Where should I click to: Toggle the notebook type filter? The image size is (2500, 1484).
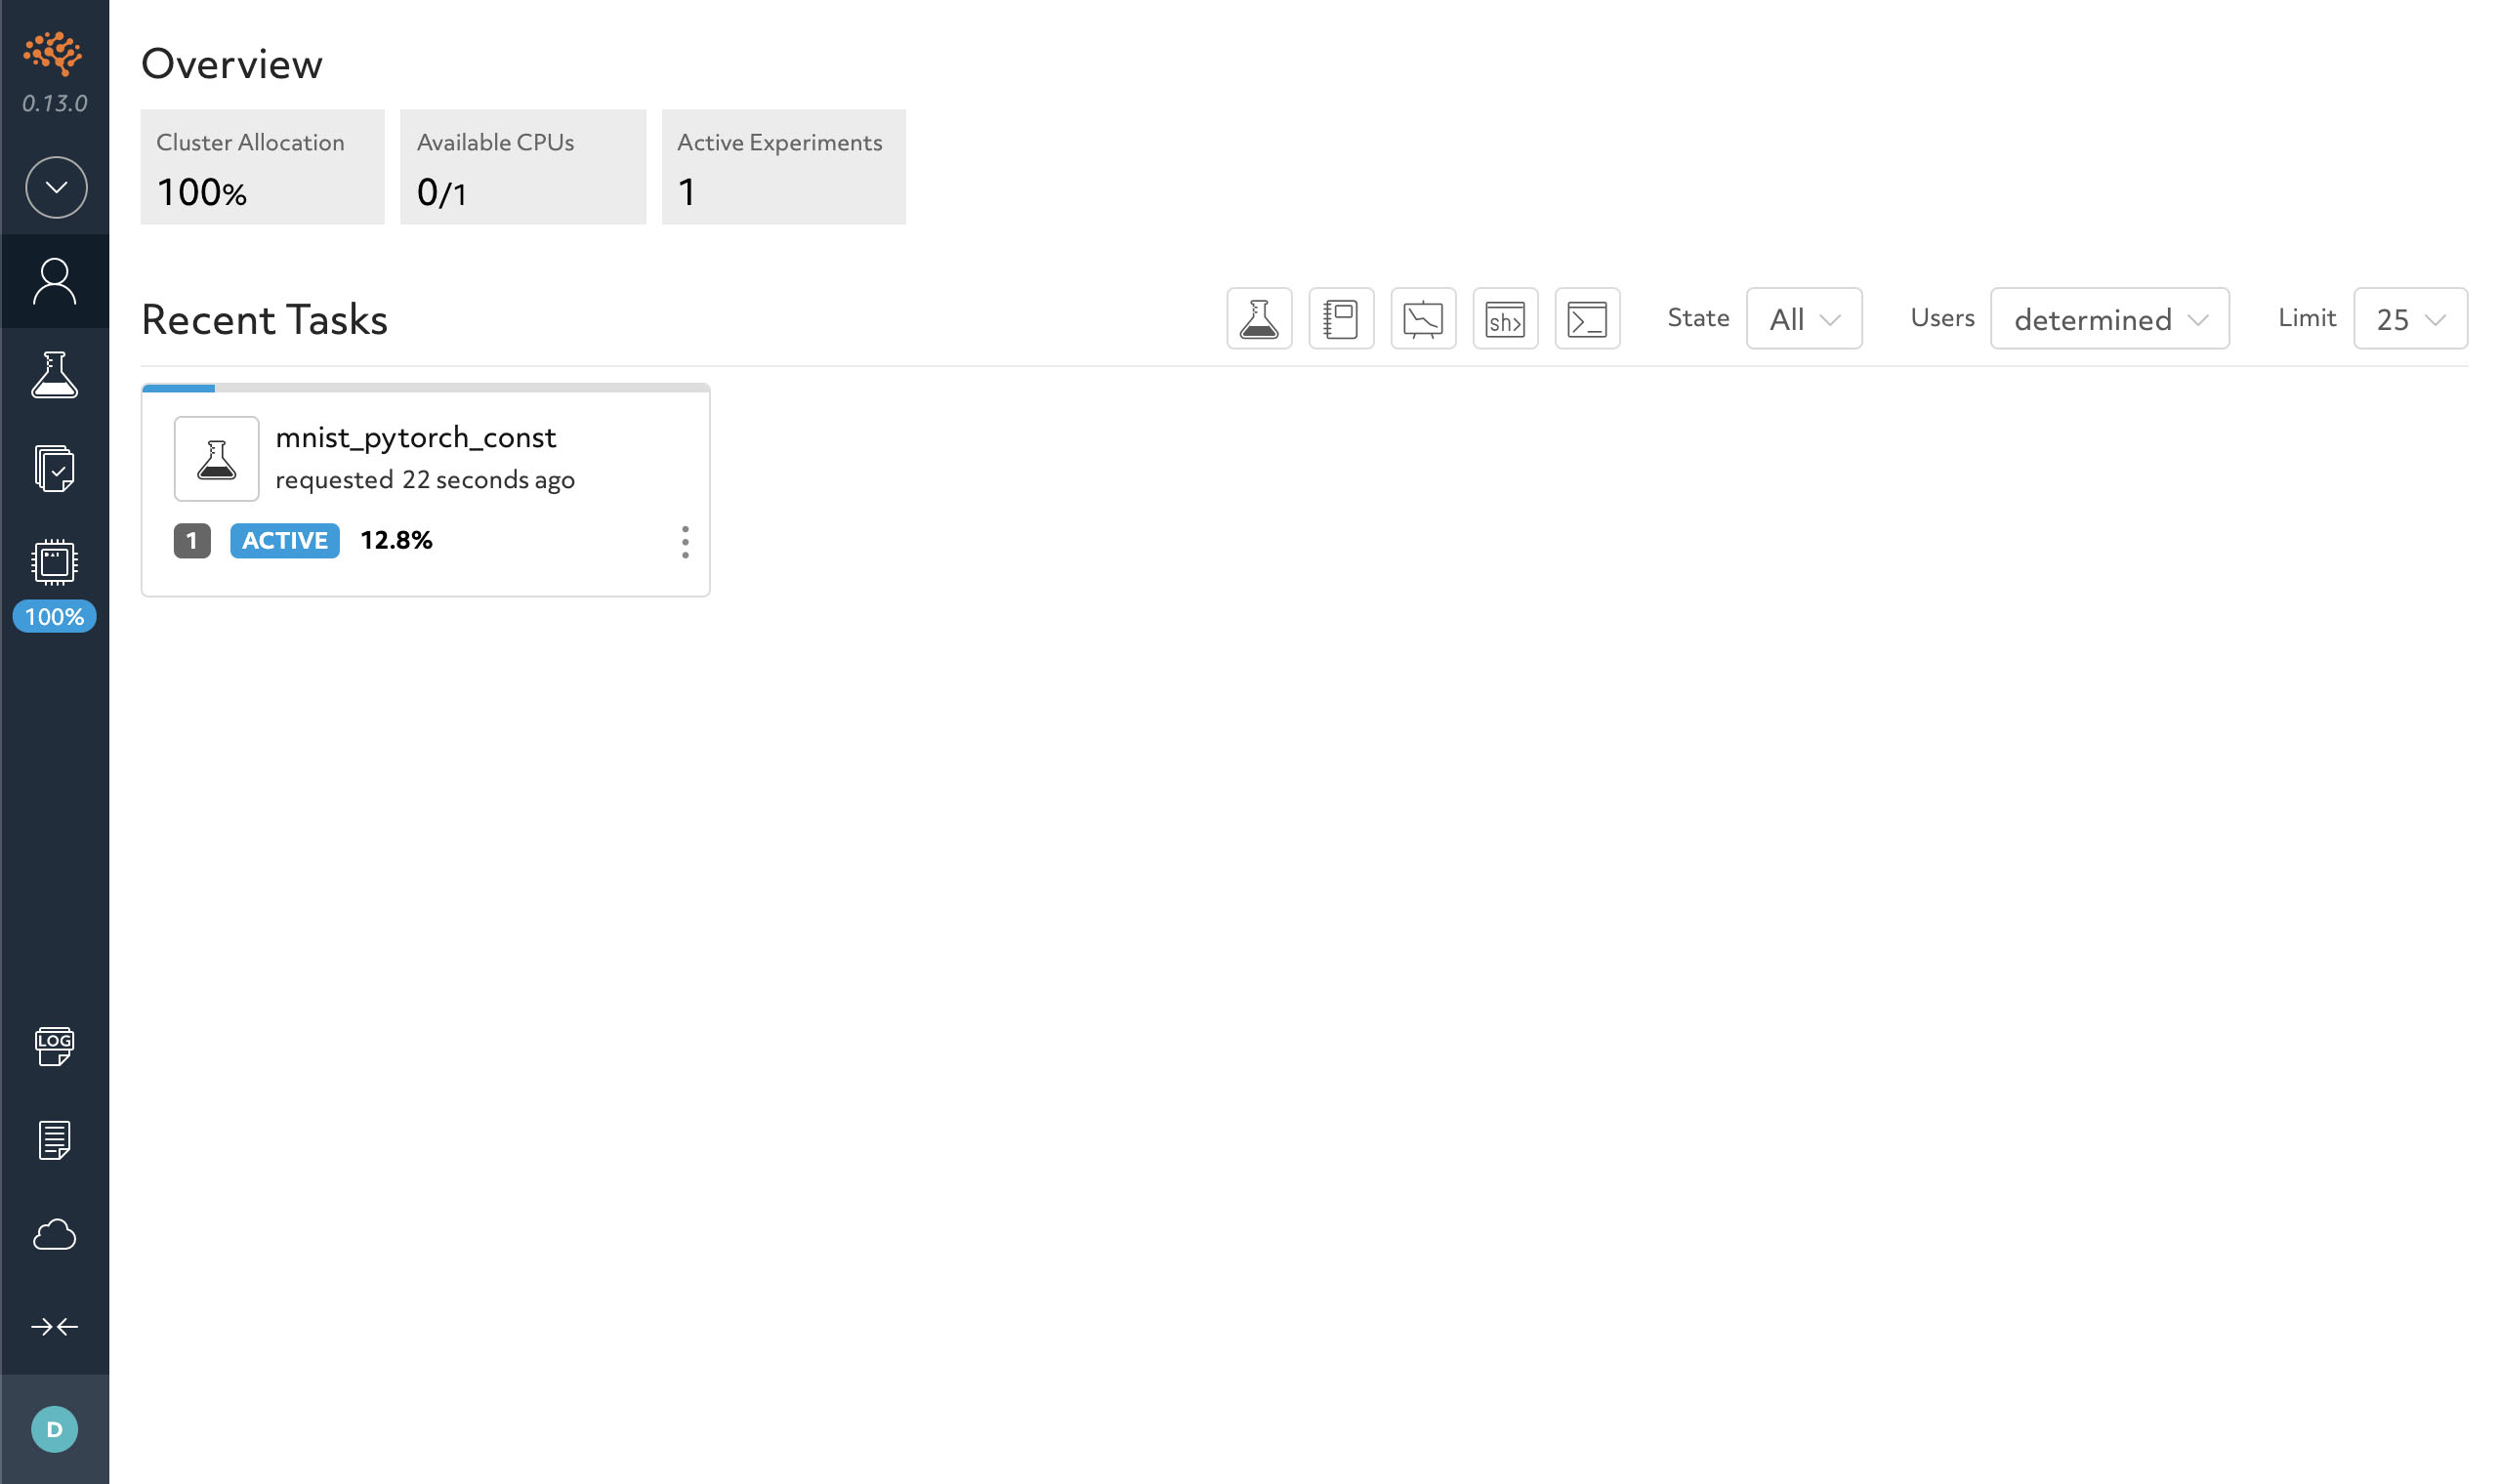point(1341,319)
